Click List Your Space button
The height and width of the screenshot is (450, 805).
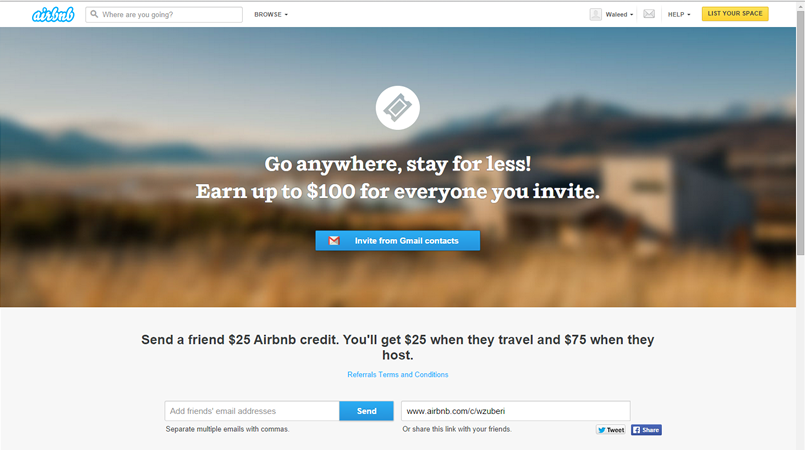pyautogui.click(x=735, y=14)
